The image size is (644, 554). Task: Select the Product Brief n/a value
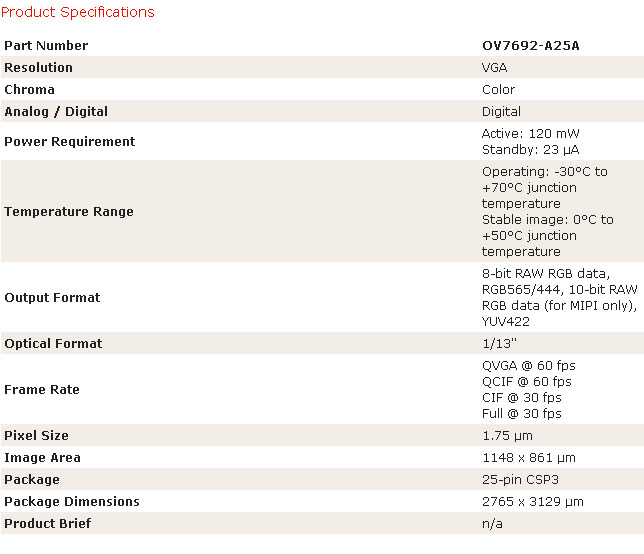(x=492, y=524)
